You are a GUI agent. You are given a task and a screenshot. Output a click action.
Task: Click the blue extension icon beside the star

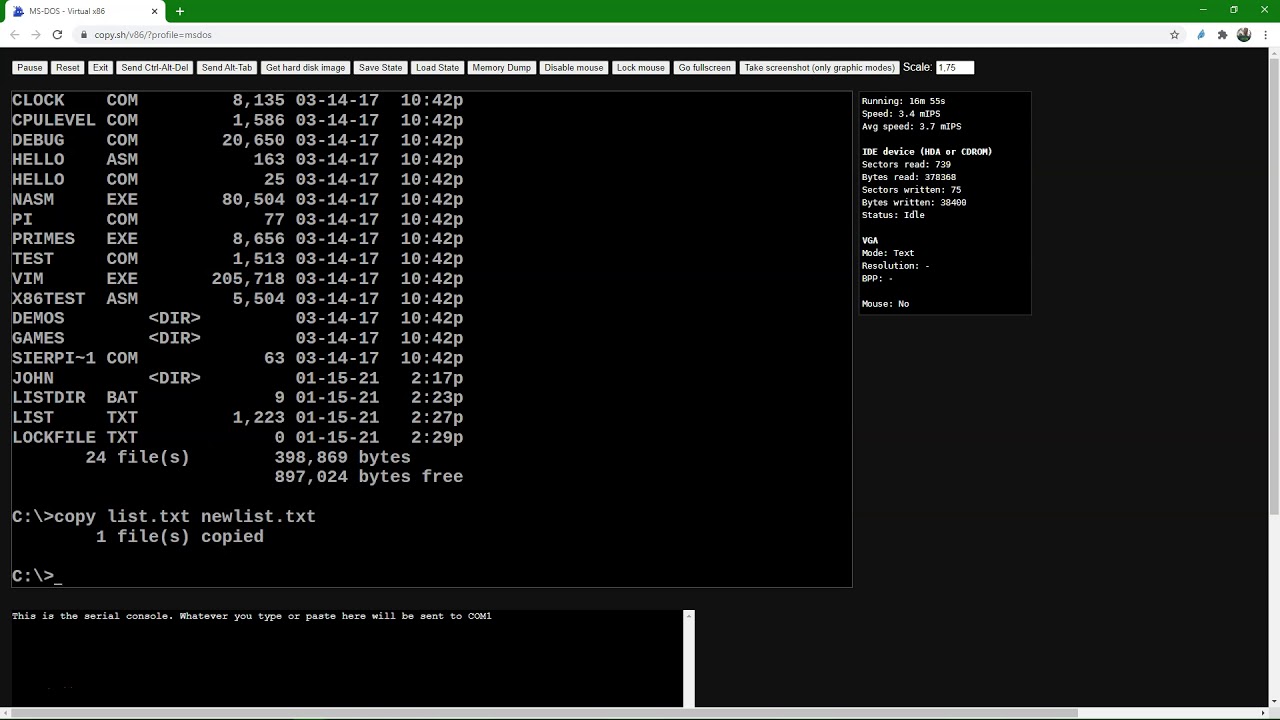[1201, 34]
